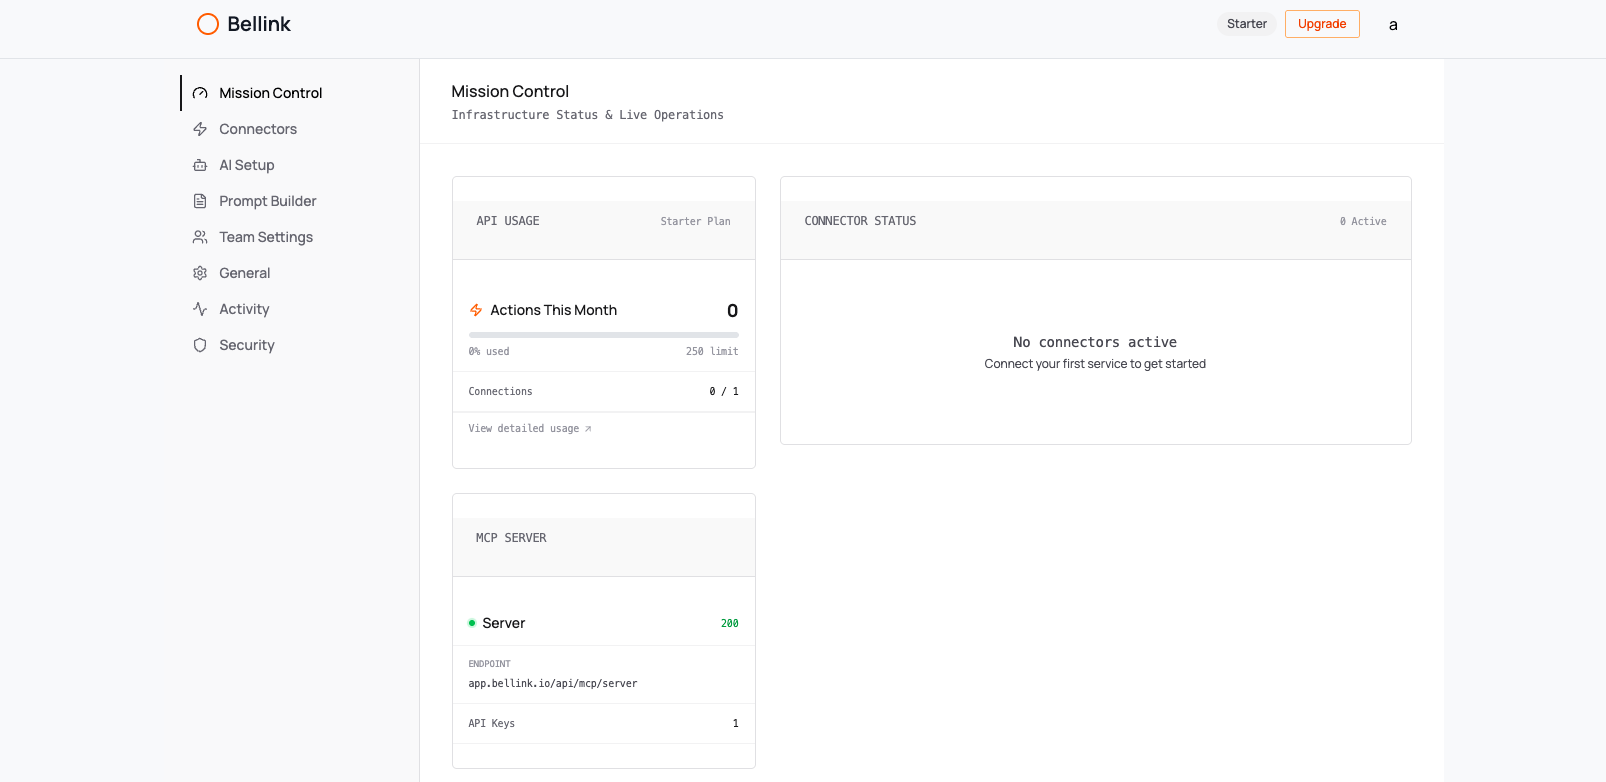Click the Bellink brand name
Screen dimensions: 1606x782
click(259, 24)
